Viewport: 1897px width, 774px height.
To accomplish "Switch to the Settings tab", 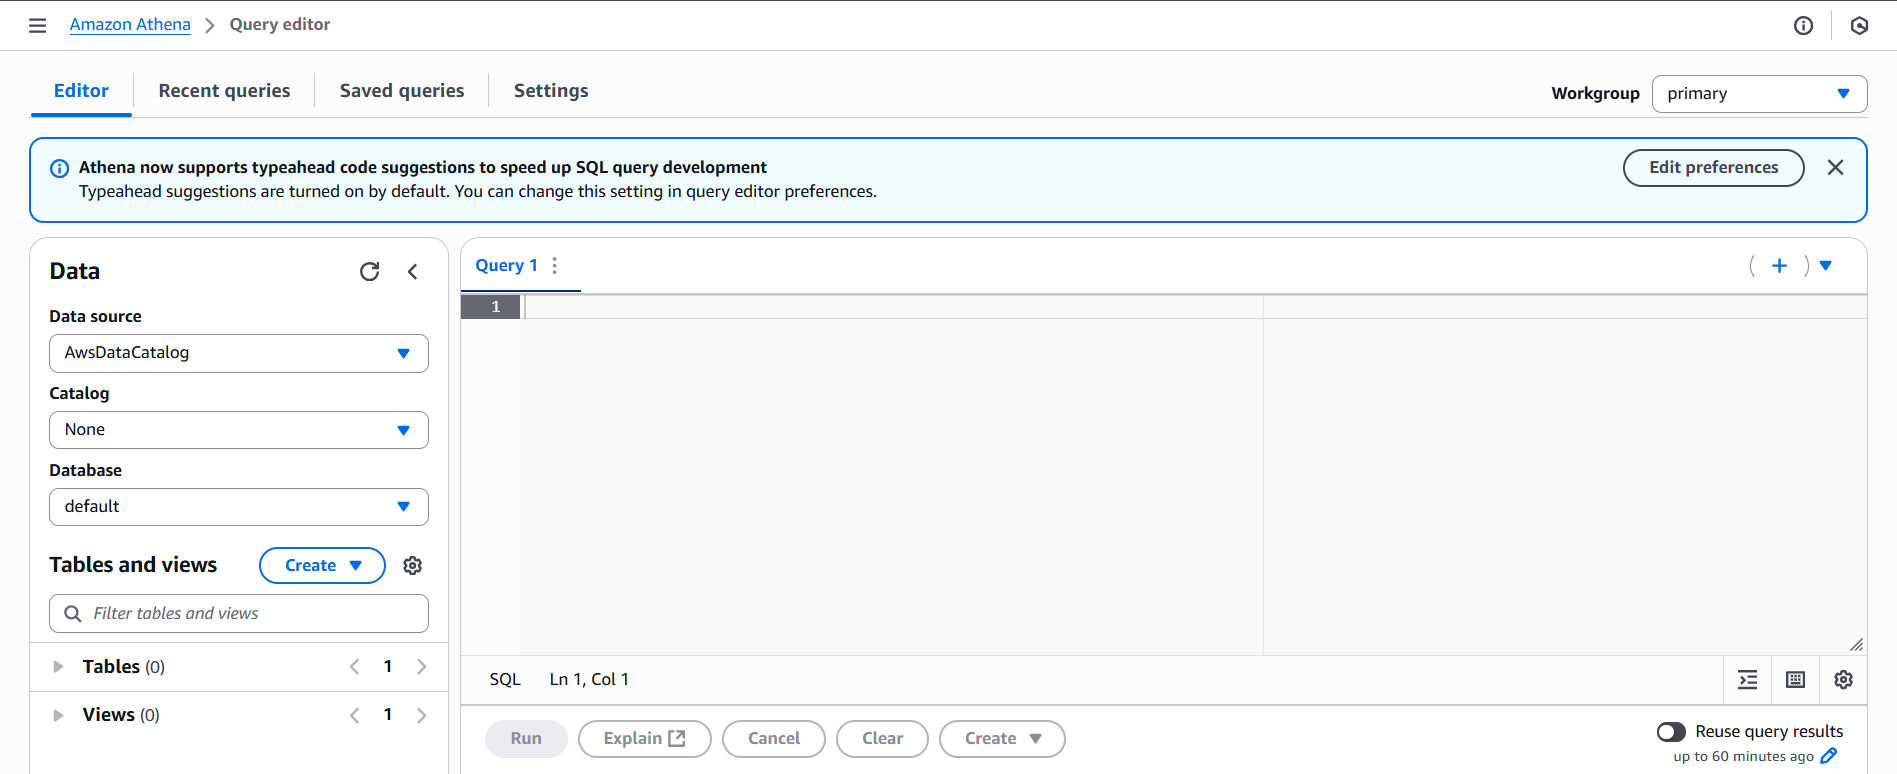I will pyautogui.click(x=551, y=91).
